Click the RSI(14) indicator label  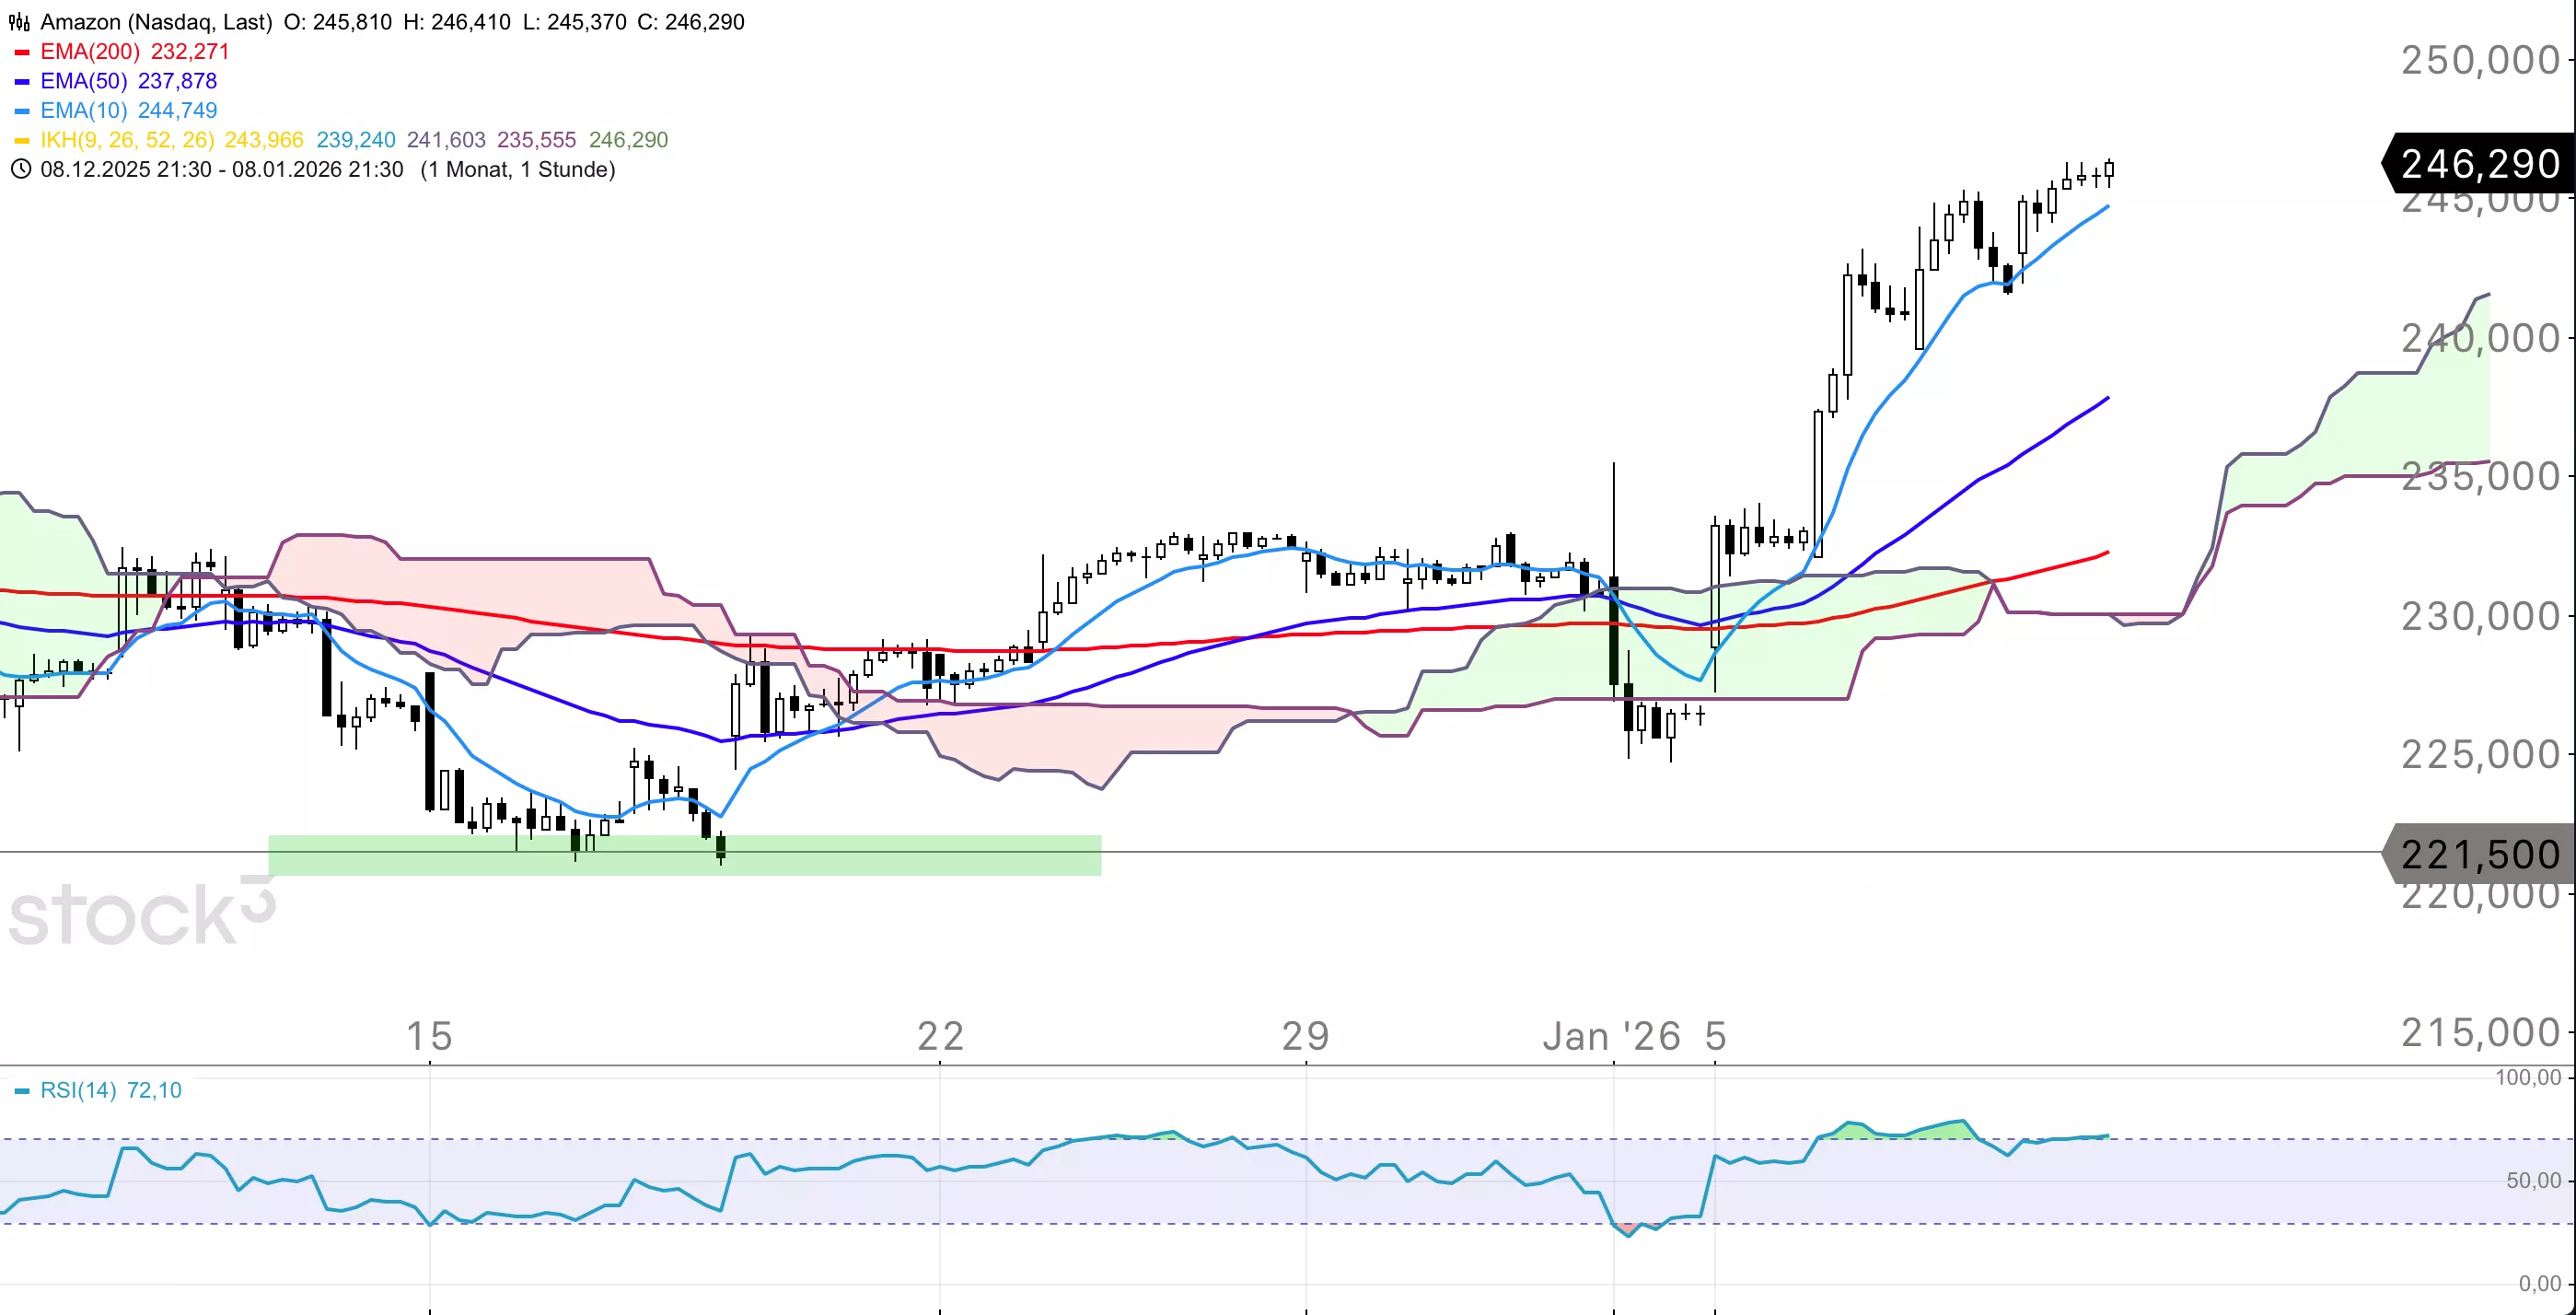click(x=78, y=1090)
